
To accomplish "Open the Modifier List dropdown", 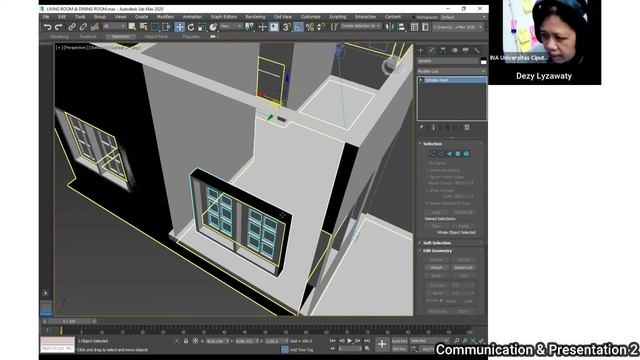I will click(x=451, y=71).
